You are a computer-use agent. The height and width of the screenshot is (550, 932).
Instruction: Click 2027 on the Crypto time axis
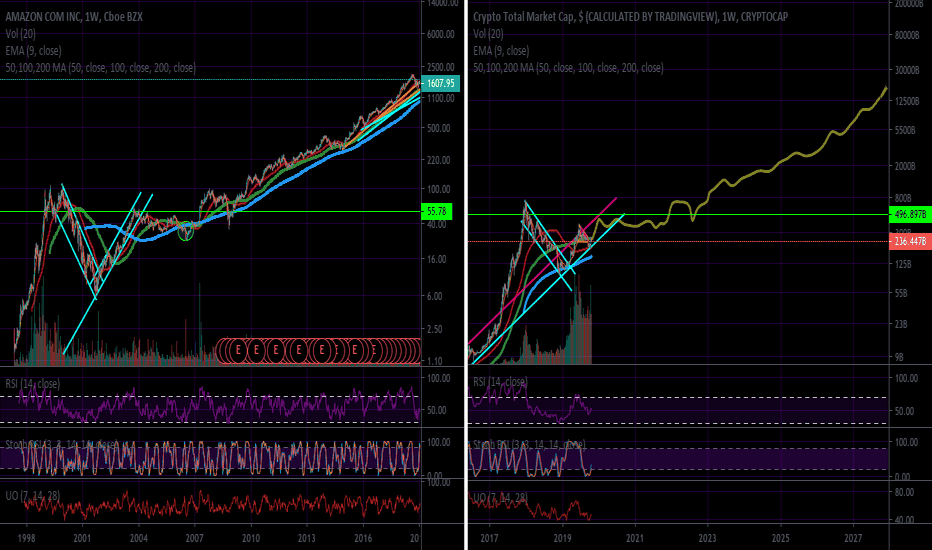[x=853, y=538]
